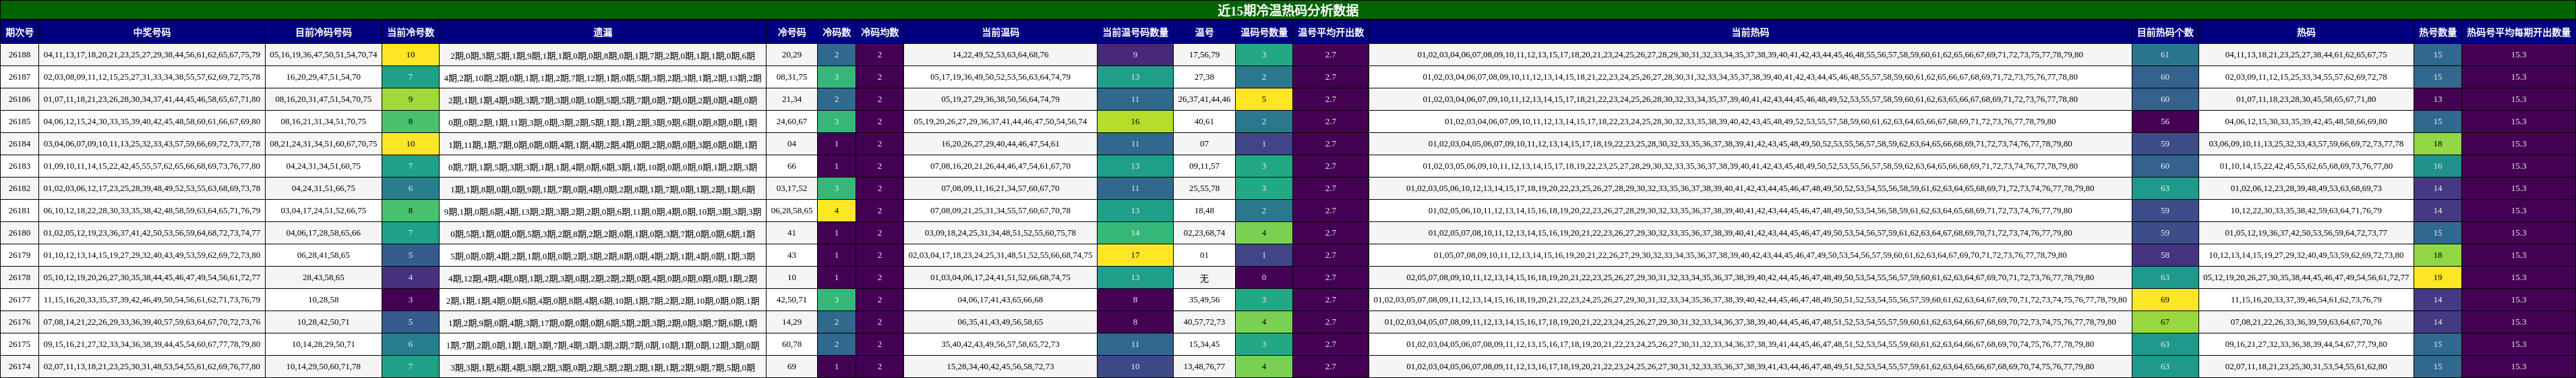Viewport: 2576px width, 378px height.
Task: Click yellow cold count 10 in row 26188
Action: click(x=410, y=55)
